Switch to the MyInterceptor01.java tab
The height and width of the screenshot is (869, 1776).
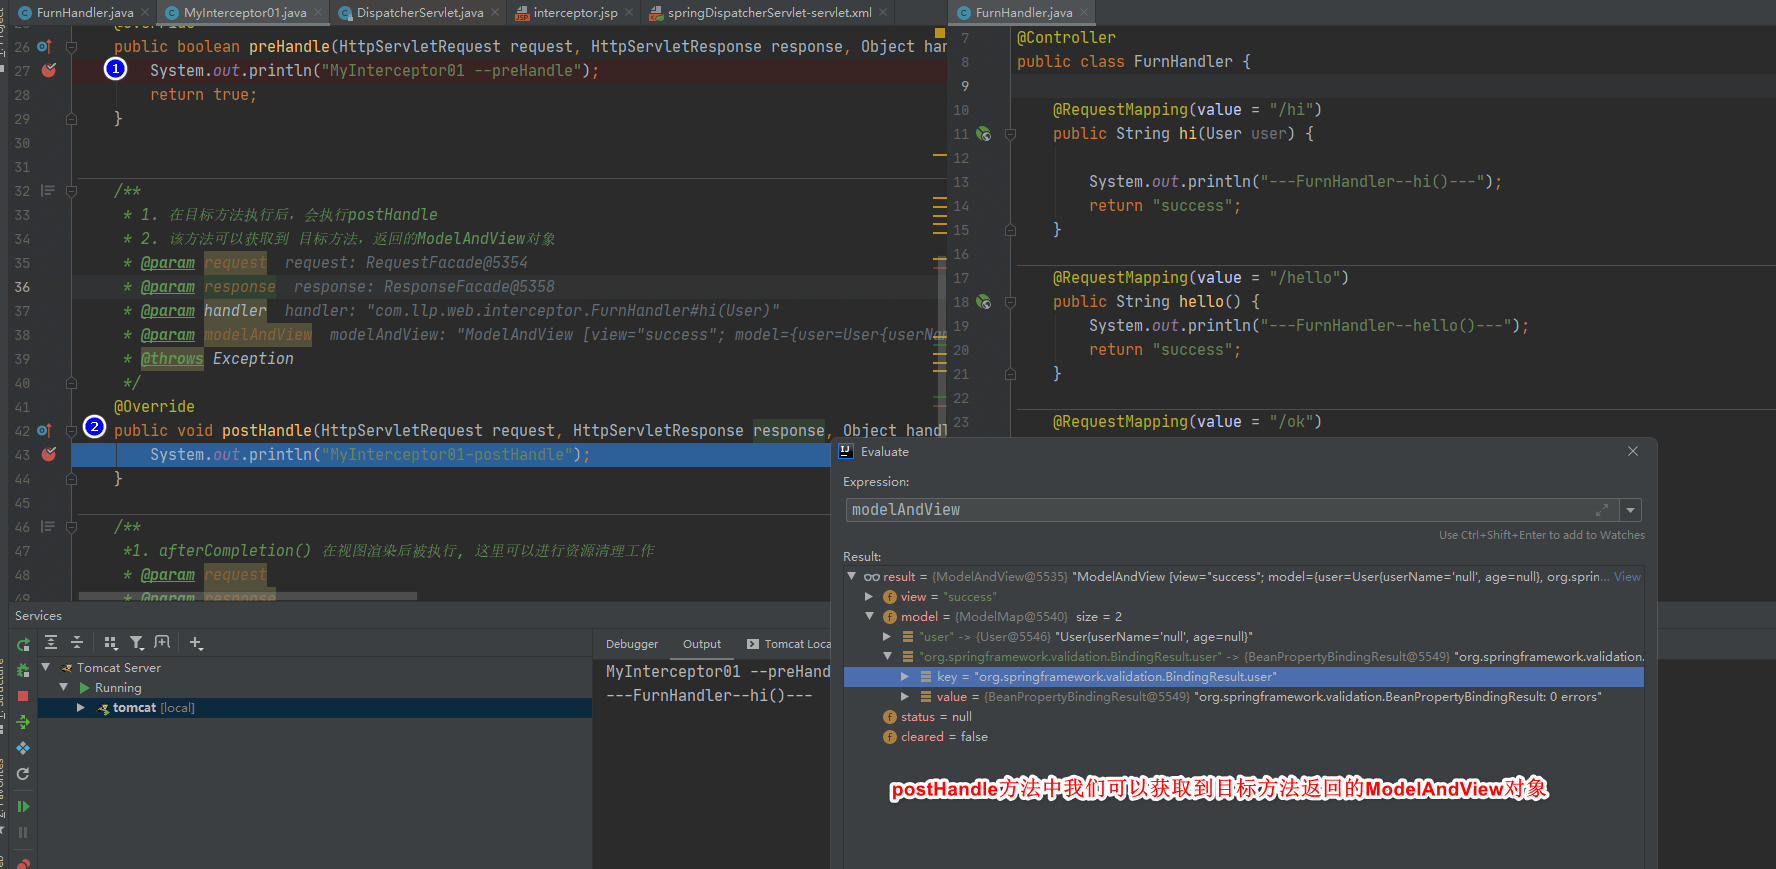pyautogui.click(x=244, y=13)
